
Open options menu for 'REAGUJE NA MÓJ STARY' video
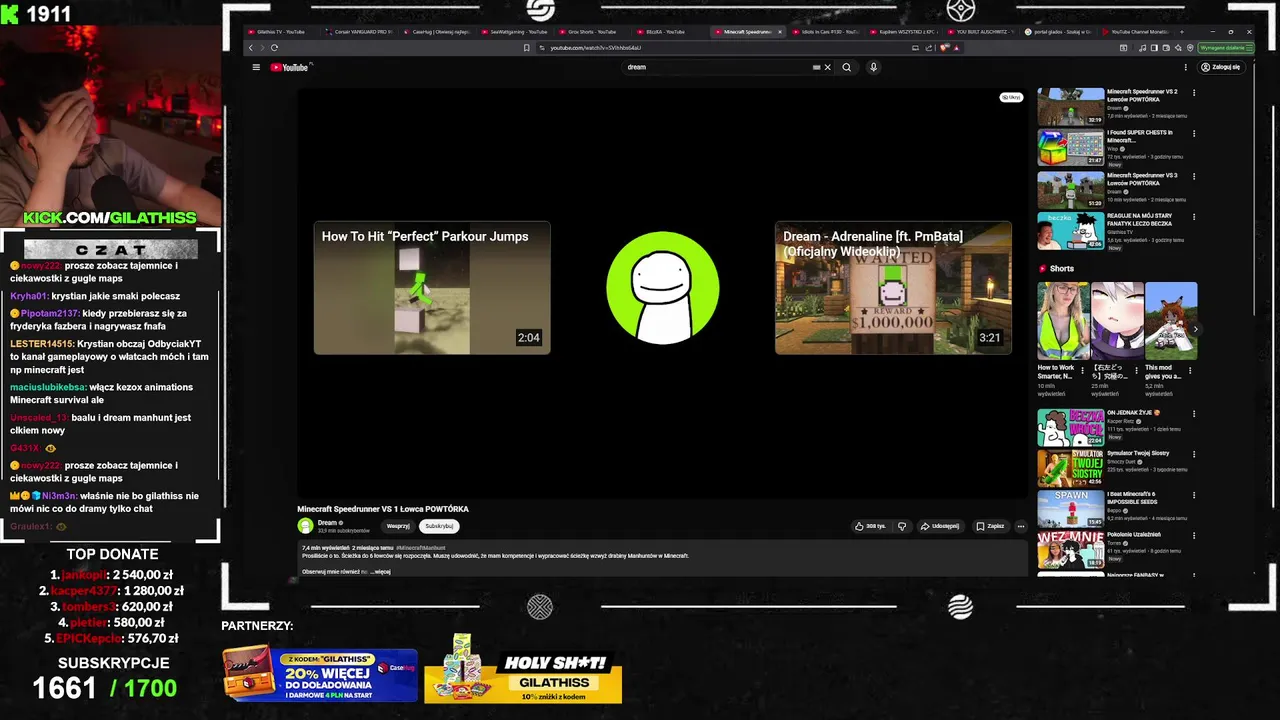coord(1193,217)
